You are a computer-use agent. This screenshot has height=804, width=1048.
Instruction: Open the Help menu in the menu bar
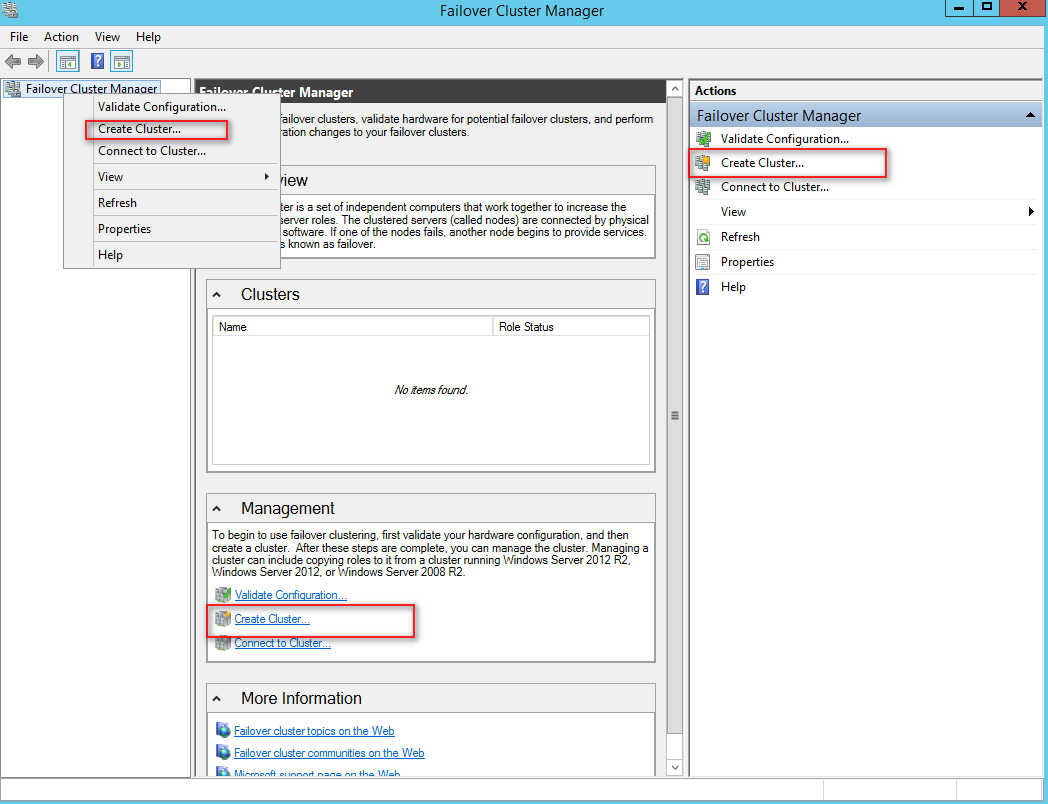148,37
